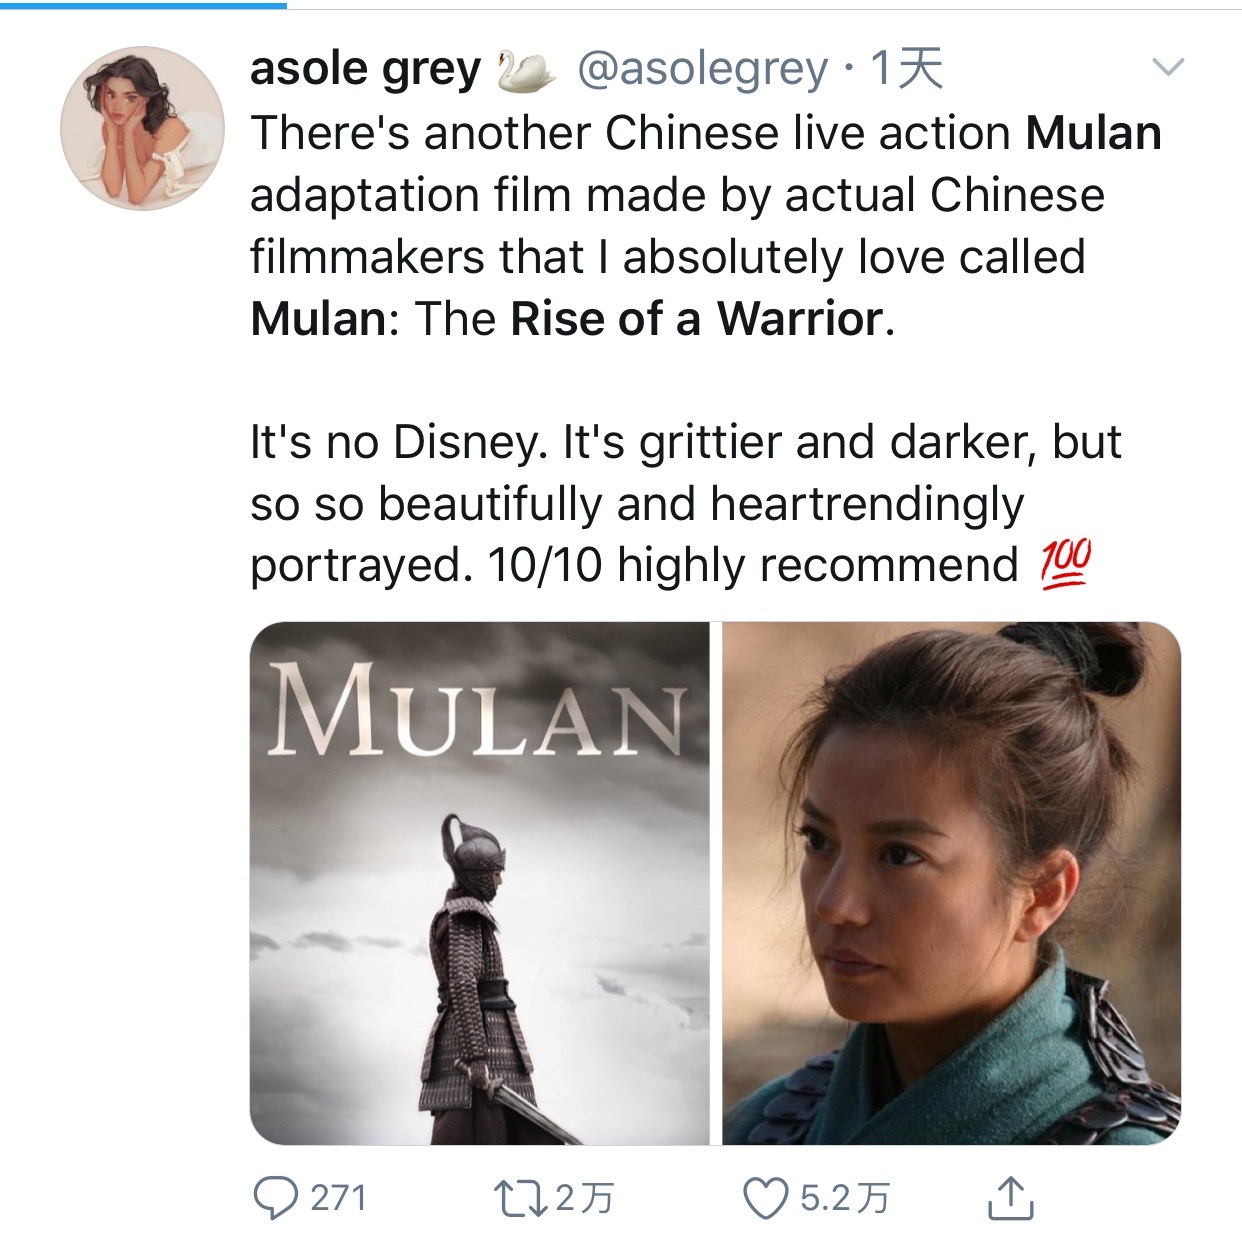This screenshot has height=1242, width=1242.
Task: Click the swan emoji beside the name
Action: pos(526,72)
